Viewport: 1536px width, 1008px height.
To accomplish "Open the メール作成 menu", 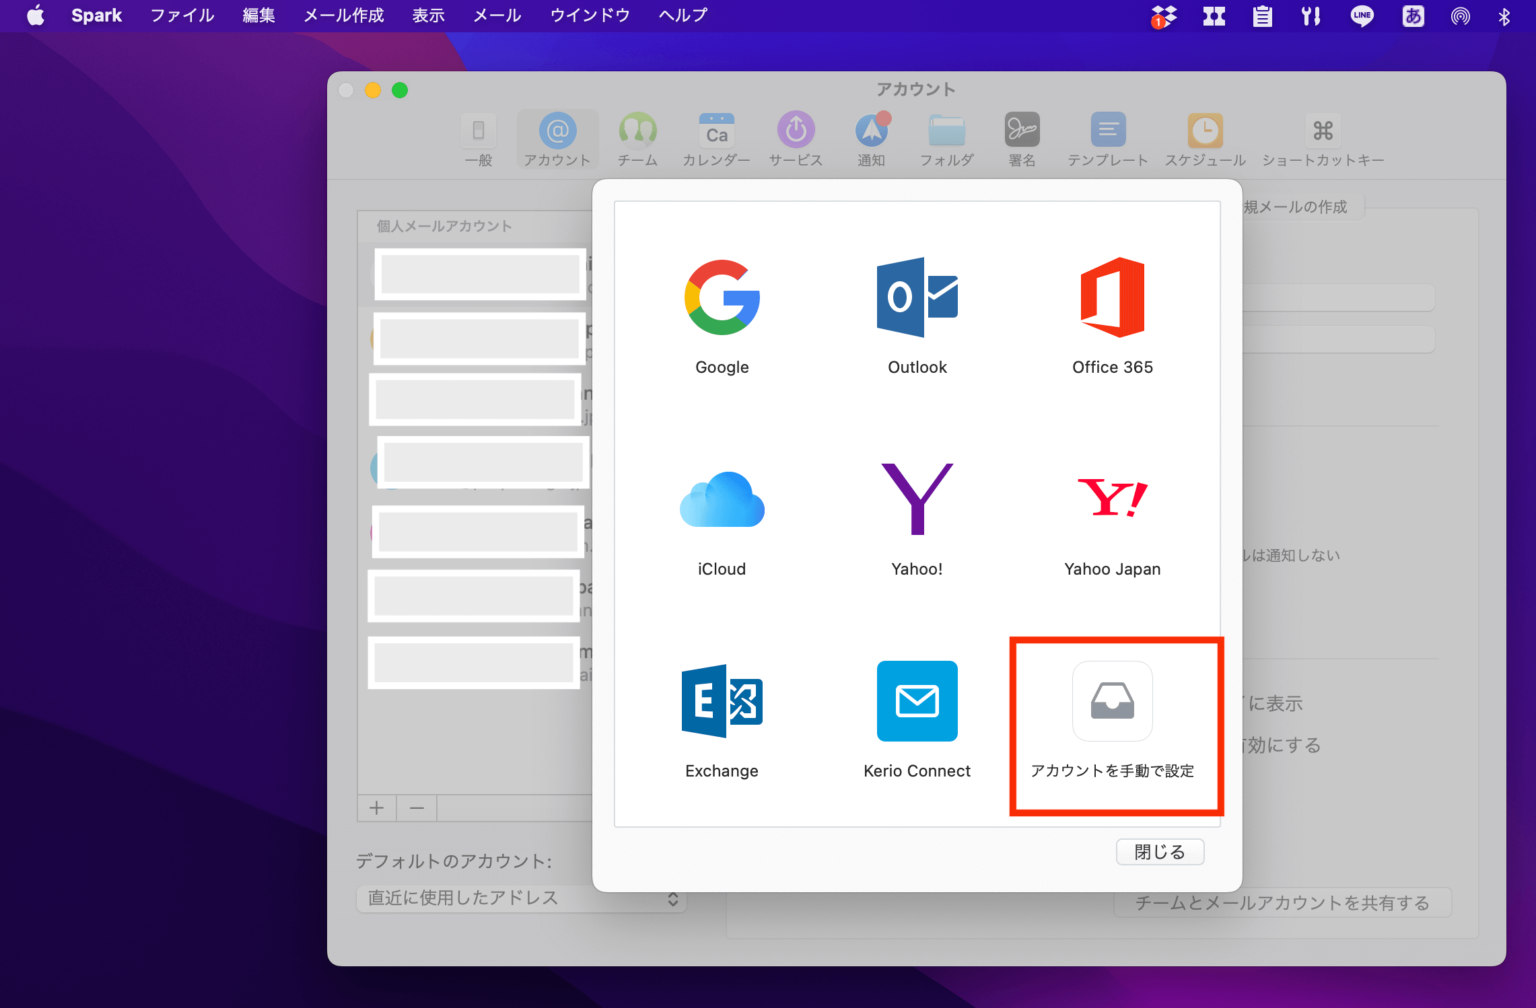I will (343, 15).
